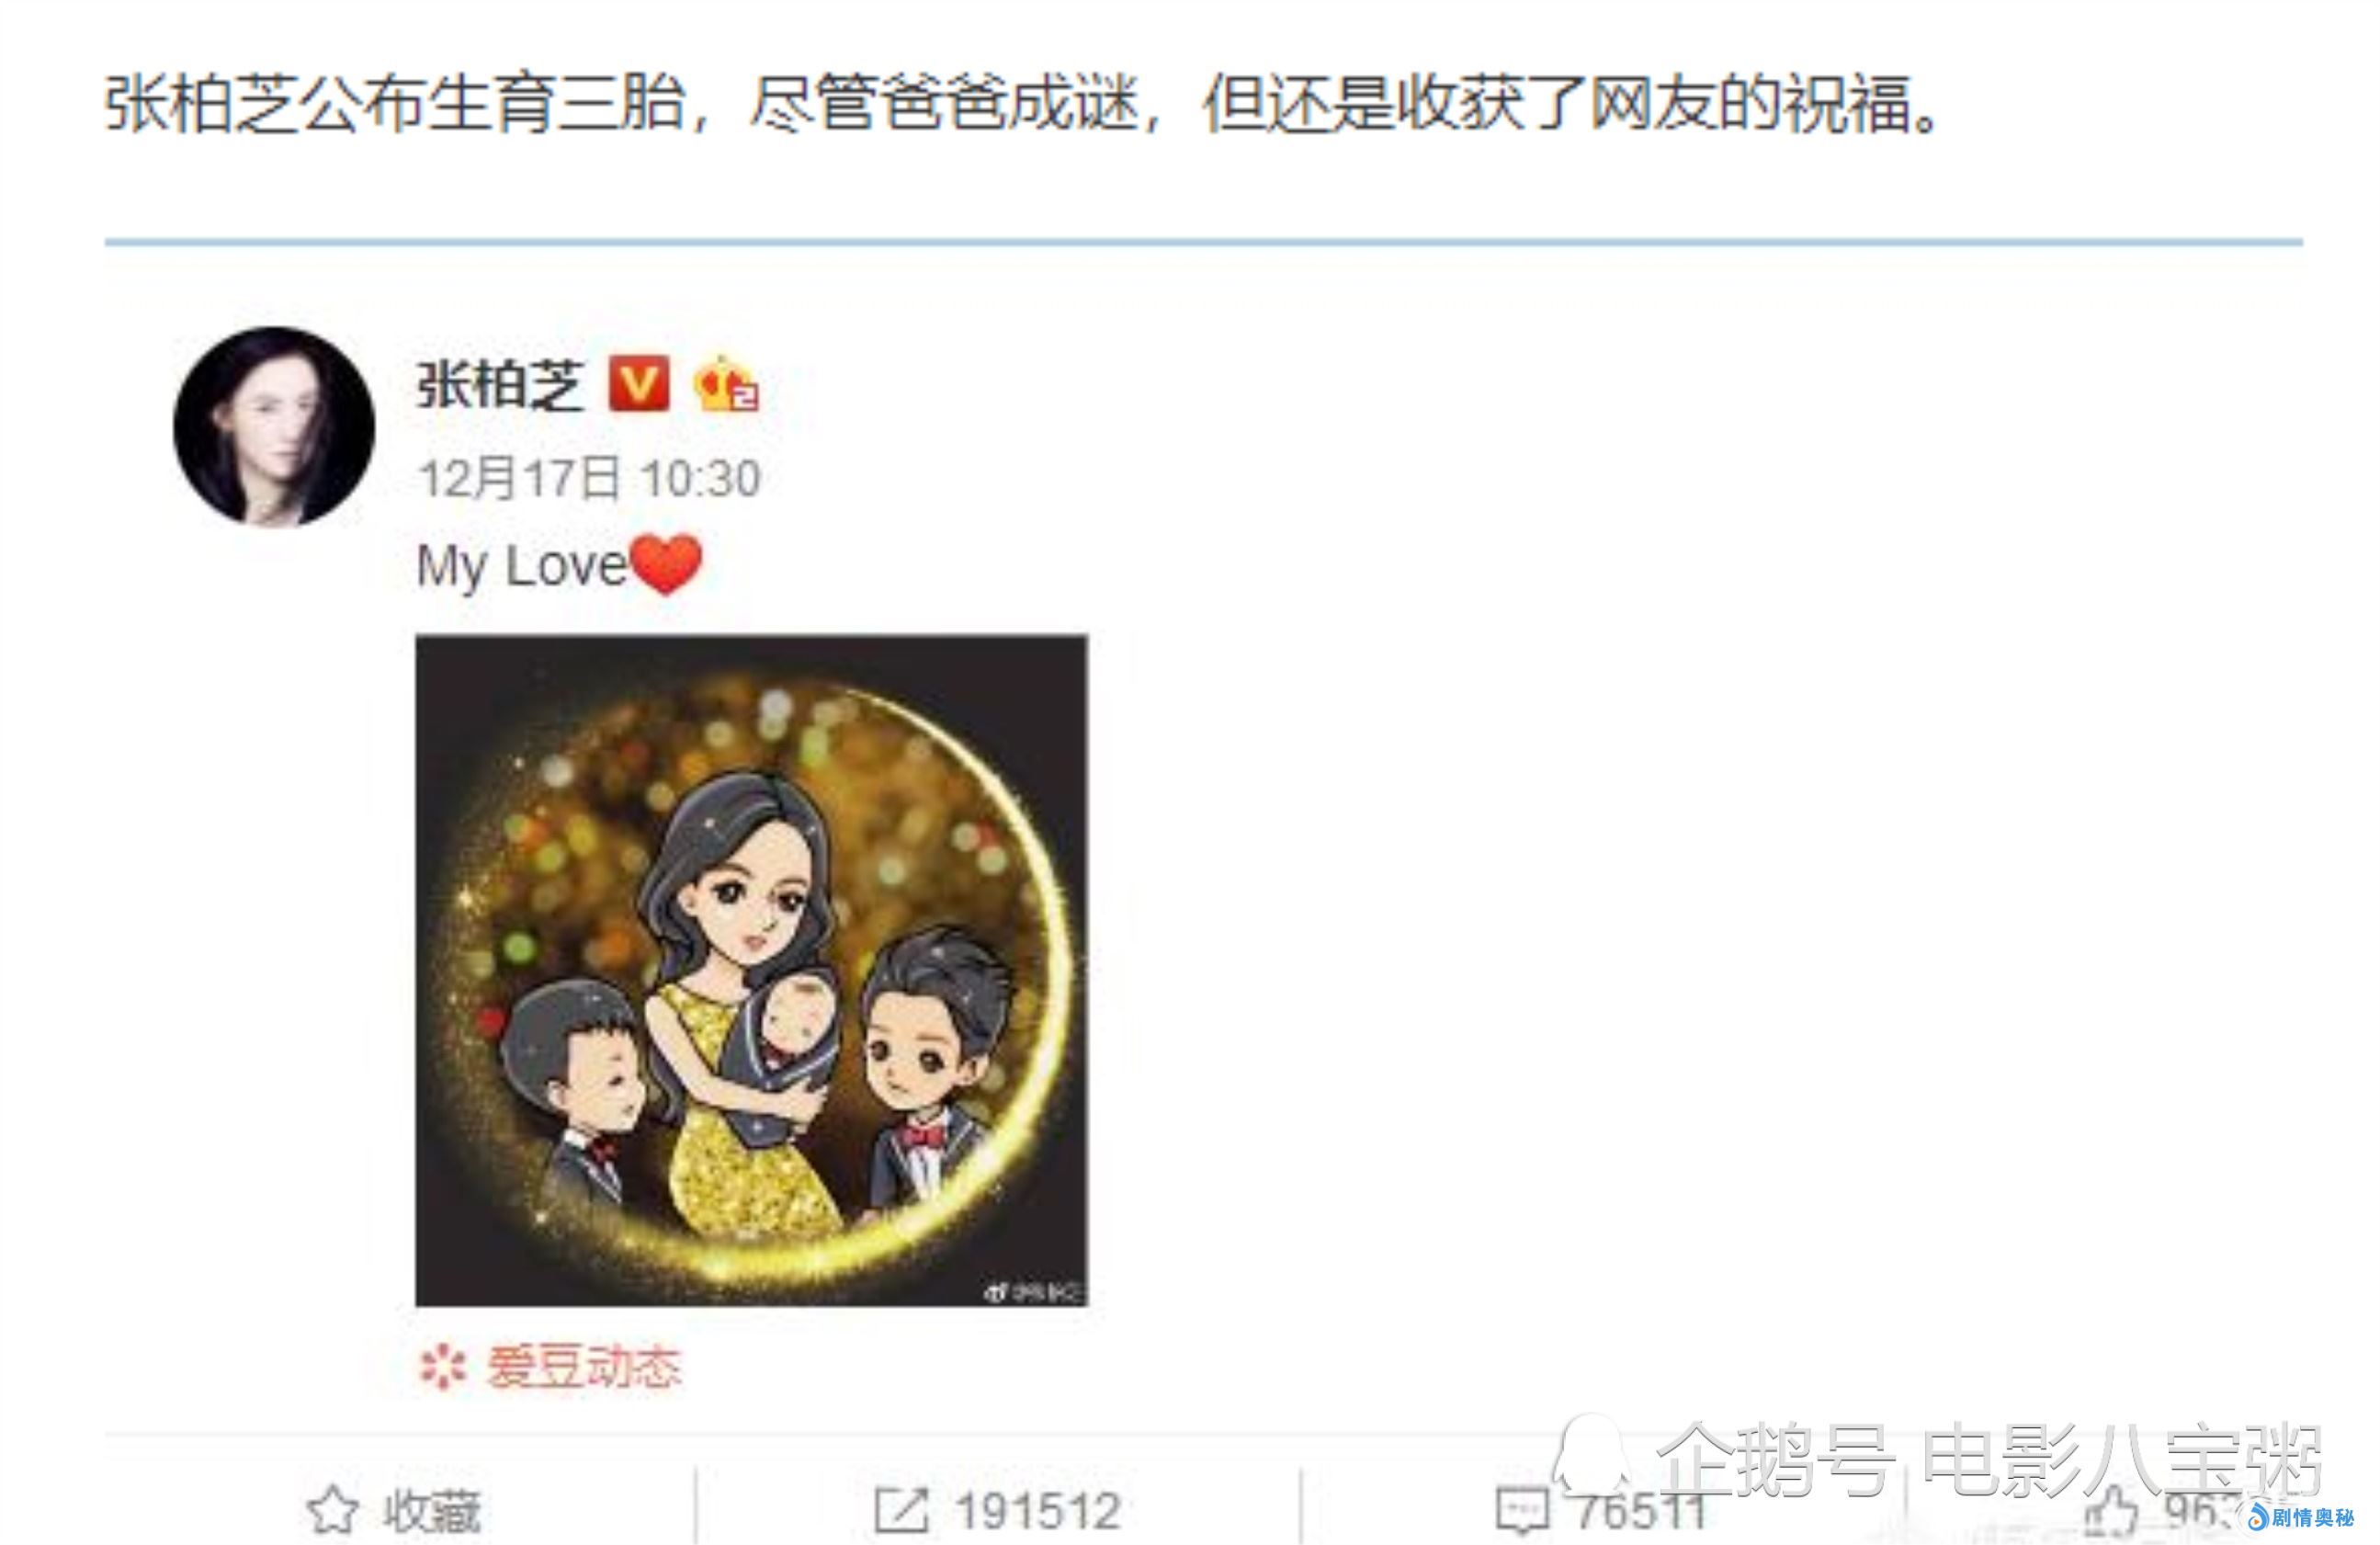Open comments via the speech bubble icon
This screenshot has width=2380, height=1545.
click(1522, 1510)
